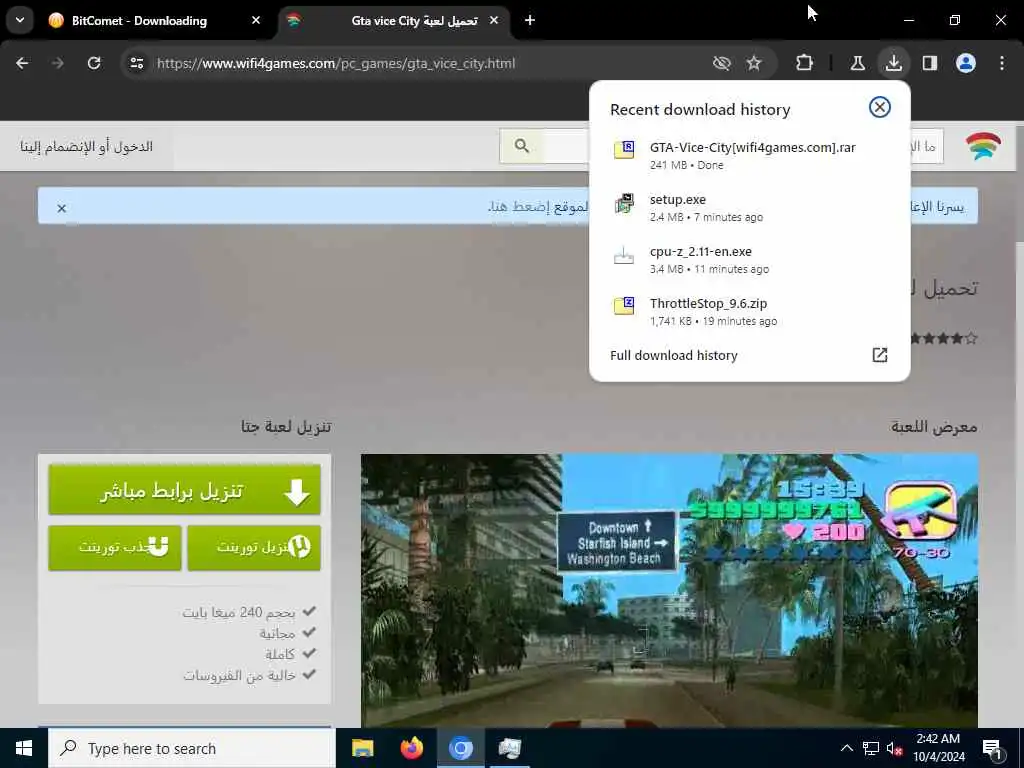Viewport: 1024px width, 768px height.
Task: Close the Recent download history popup
Action: pyautogui.click(x=880, y=107)
